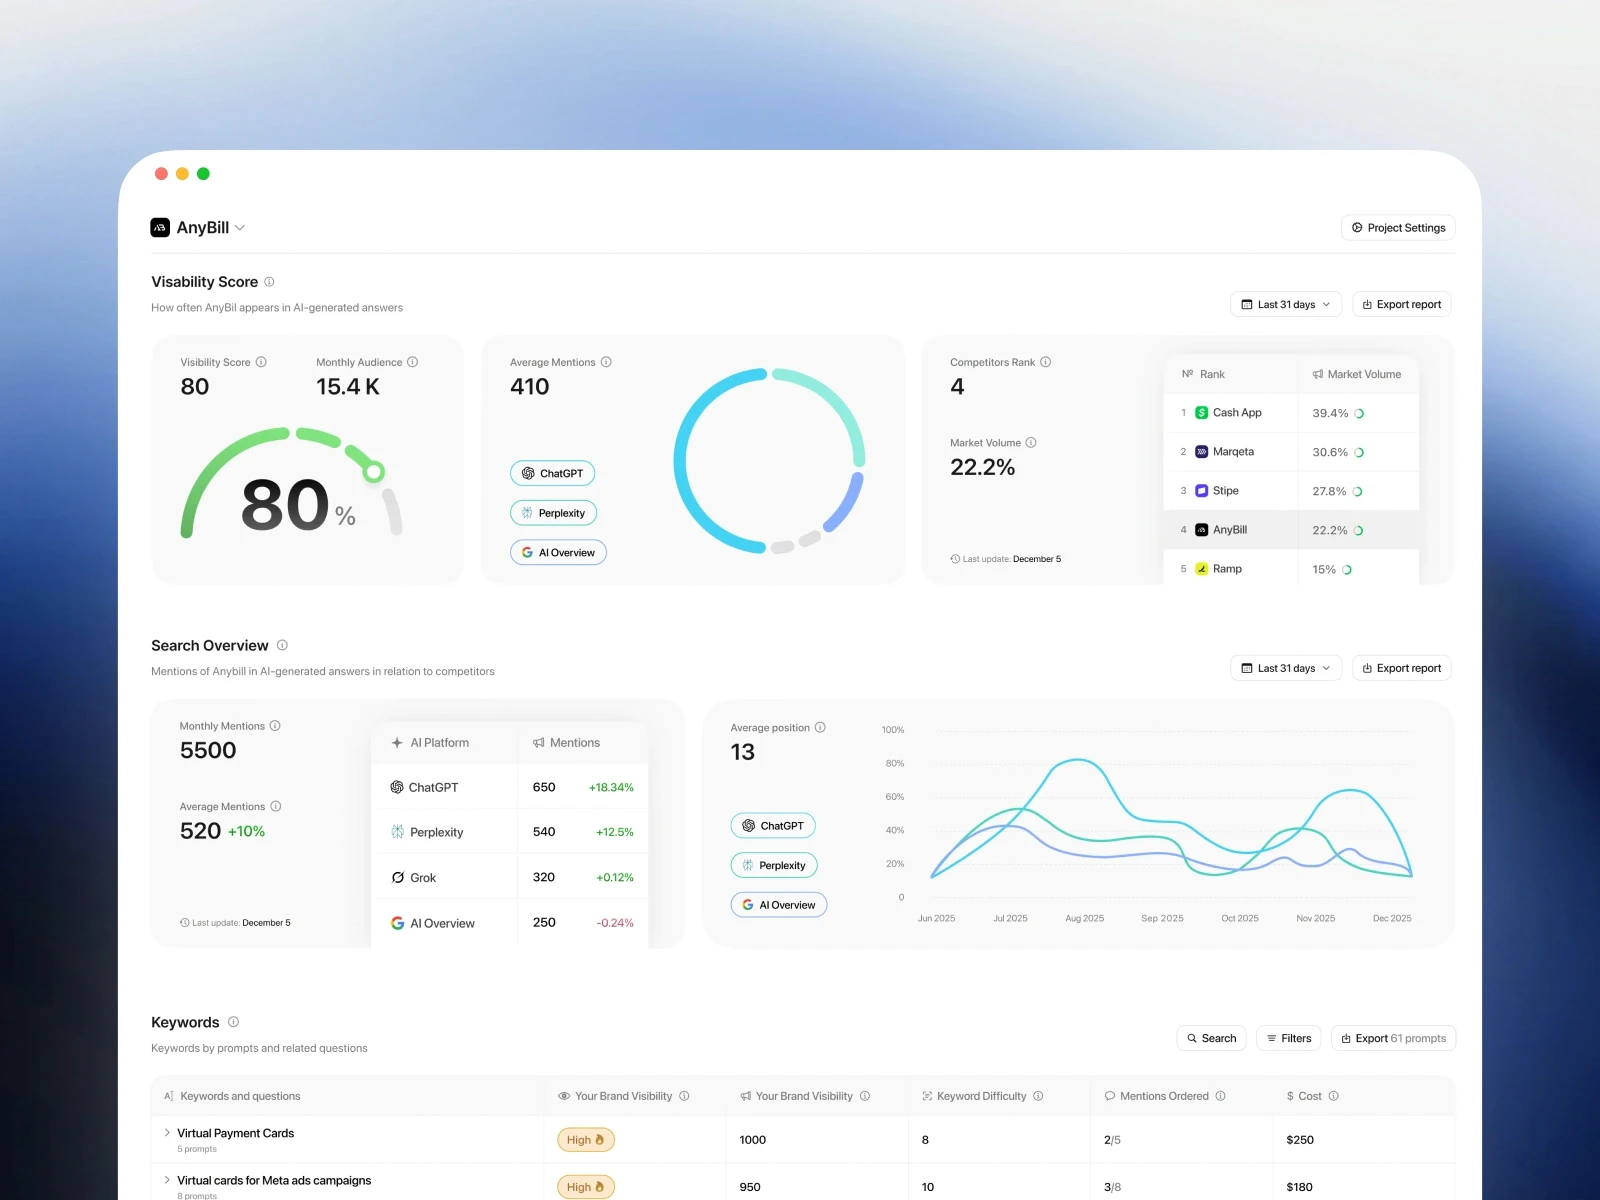This screenshot has width=1600, height=1200.
Task: Click info icon beside Mentions Ordered
Action: click(1221, 1096)
